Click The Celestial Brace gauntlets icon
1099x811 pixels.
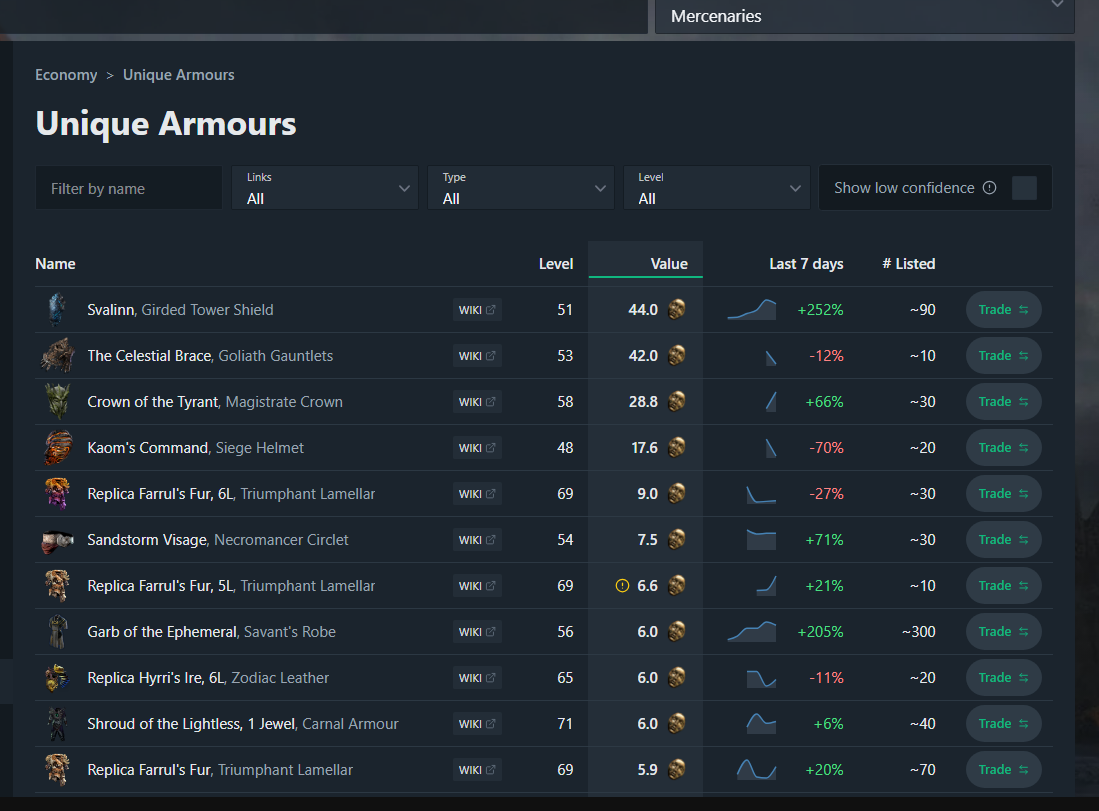(57, 355)
